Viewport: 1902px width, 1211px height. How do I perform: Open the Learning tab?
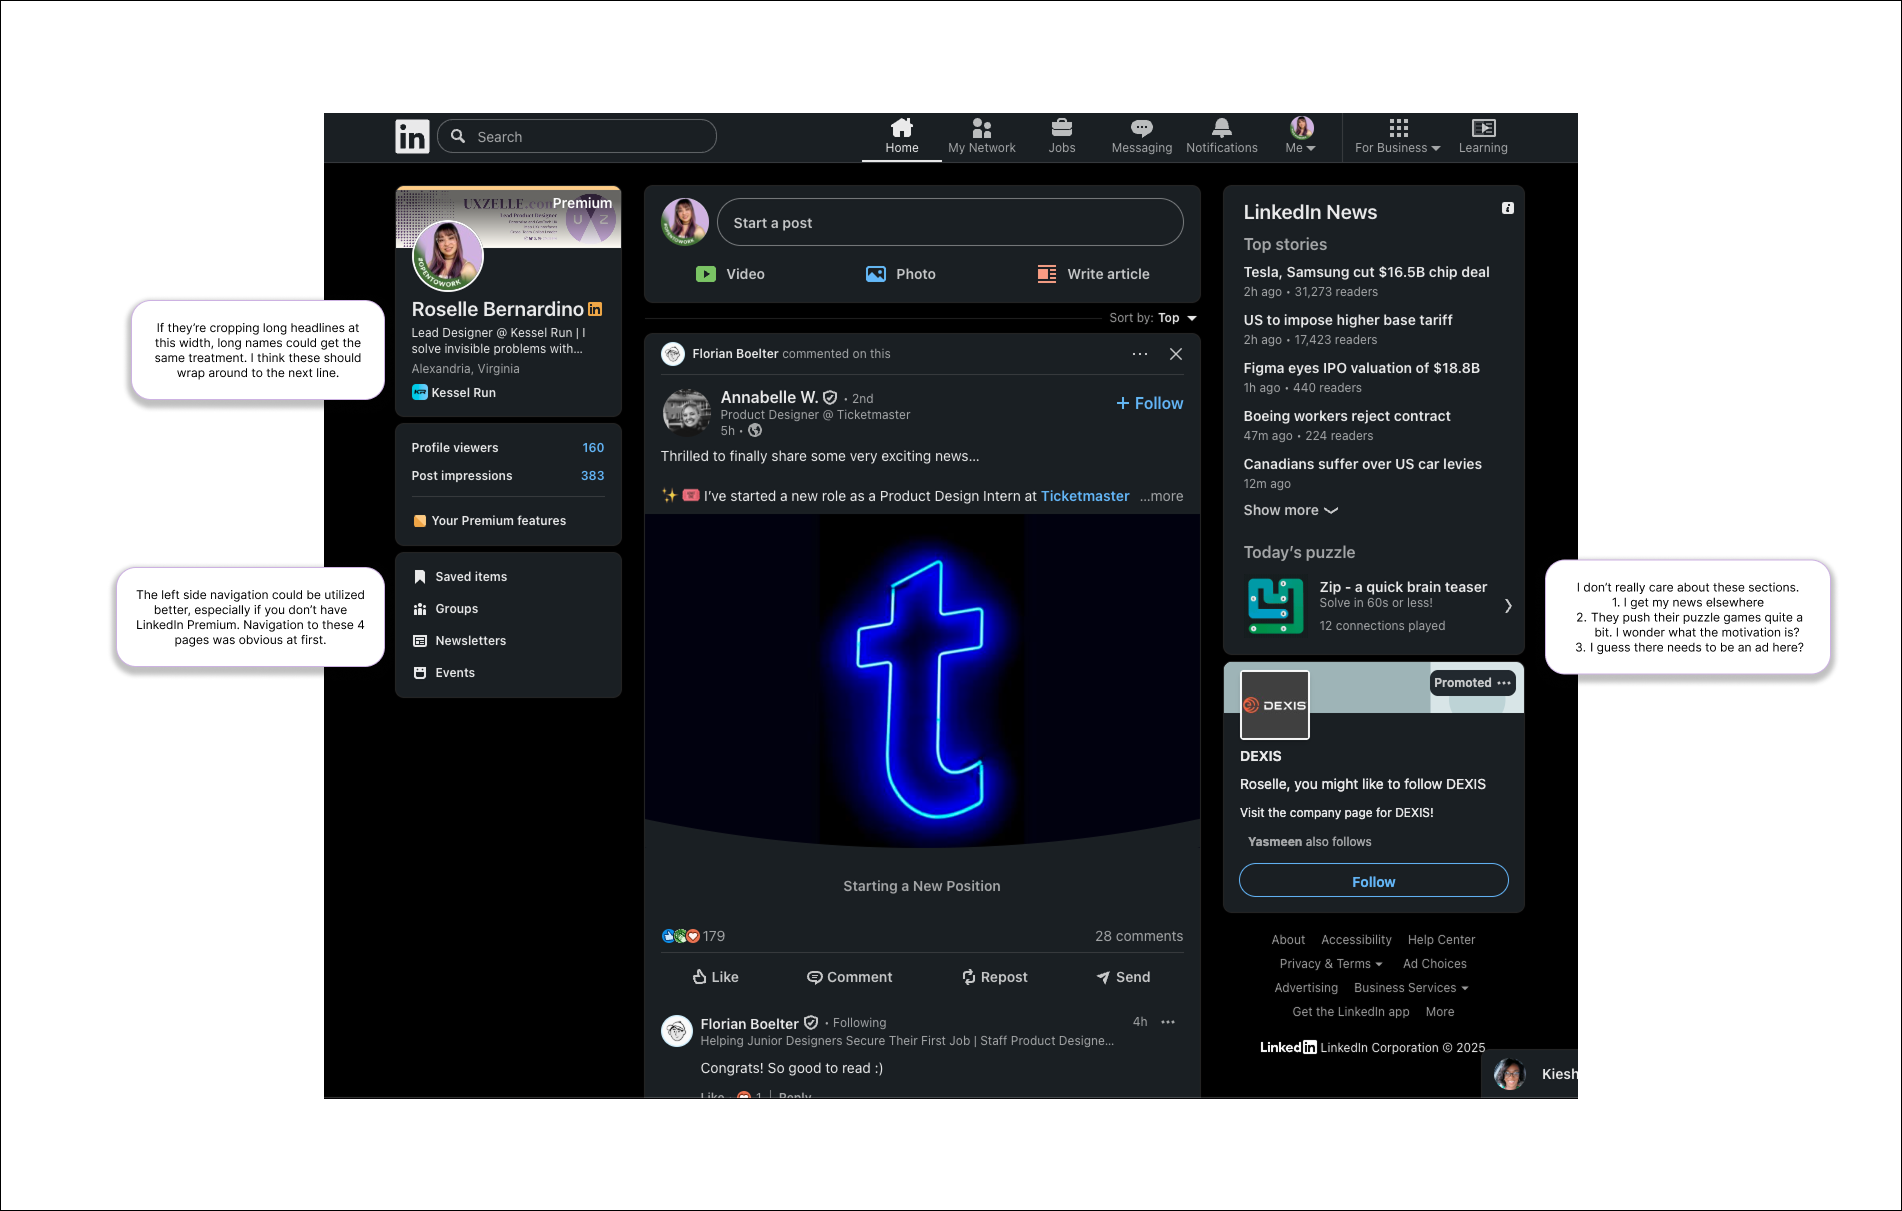(x=1483, y=137)
